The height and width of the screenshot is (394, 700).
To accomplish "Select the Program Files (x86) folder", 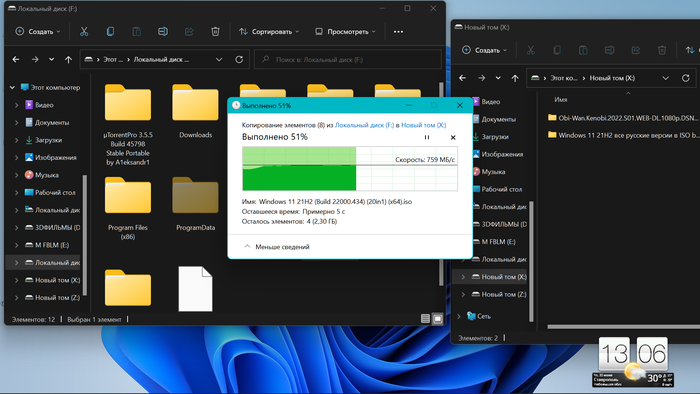I will pos(128,208).
